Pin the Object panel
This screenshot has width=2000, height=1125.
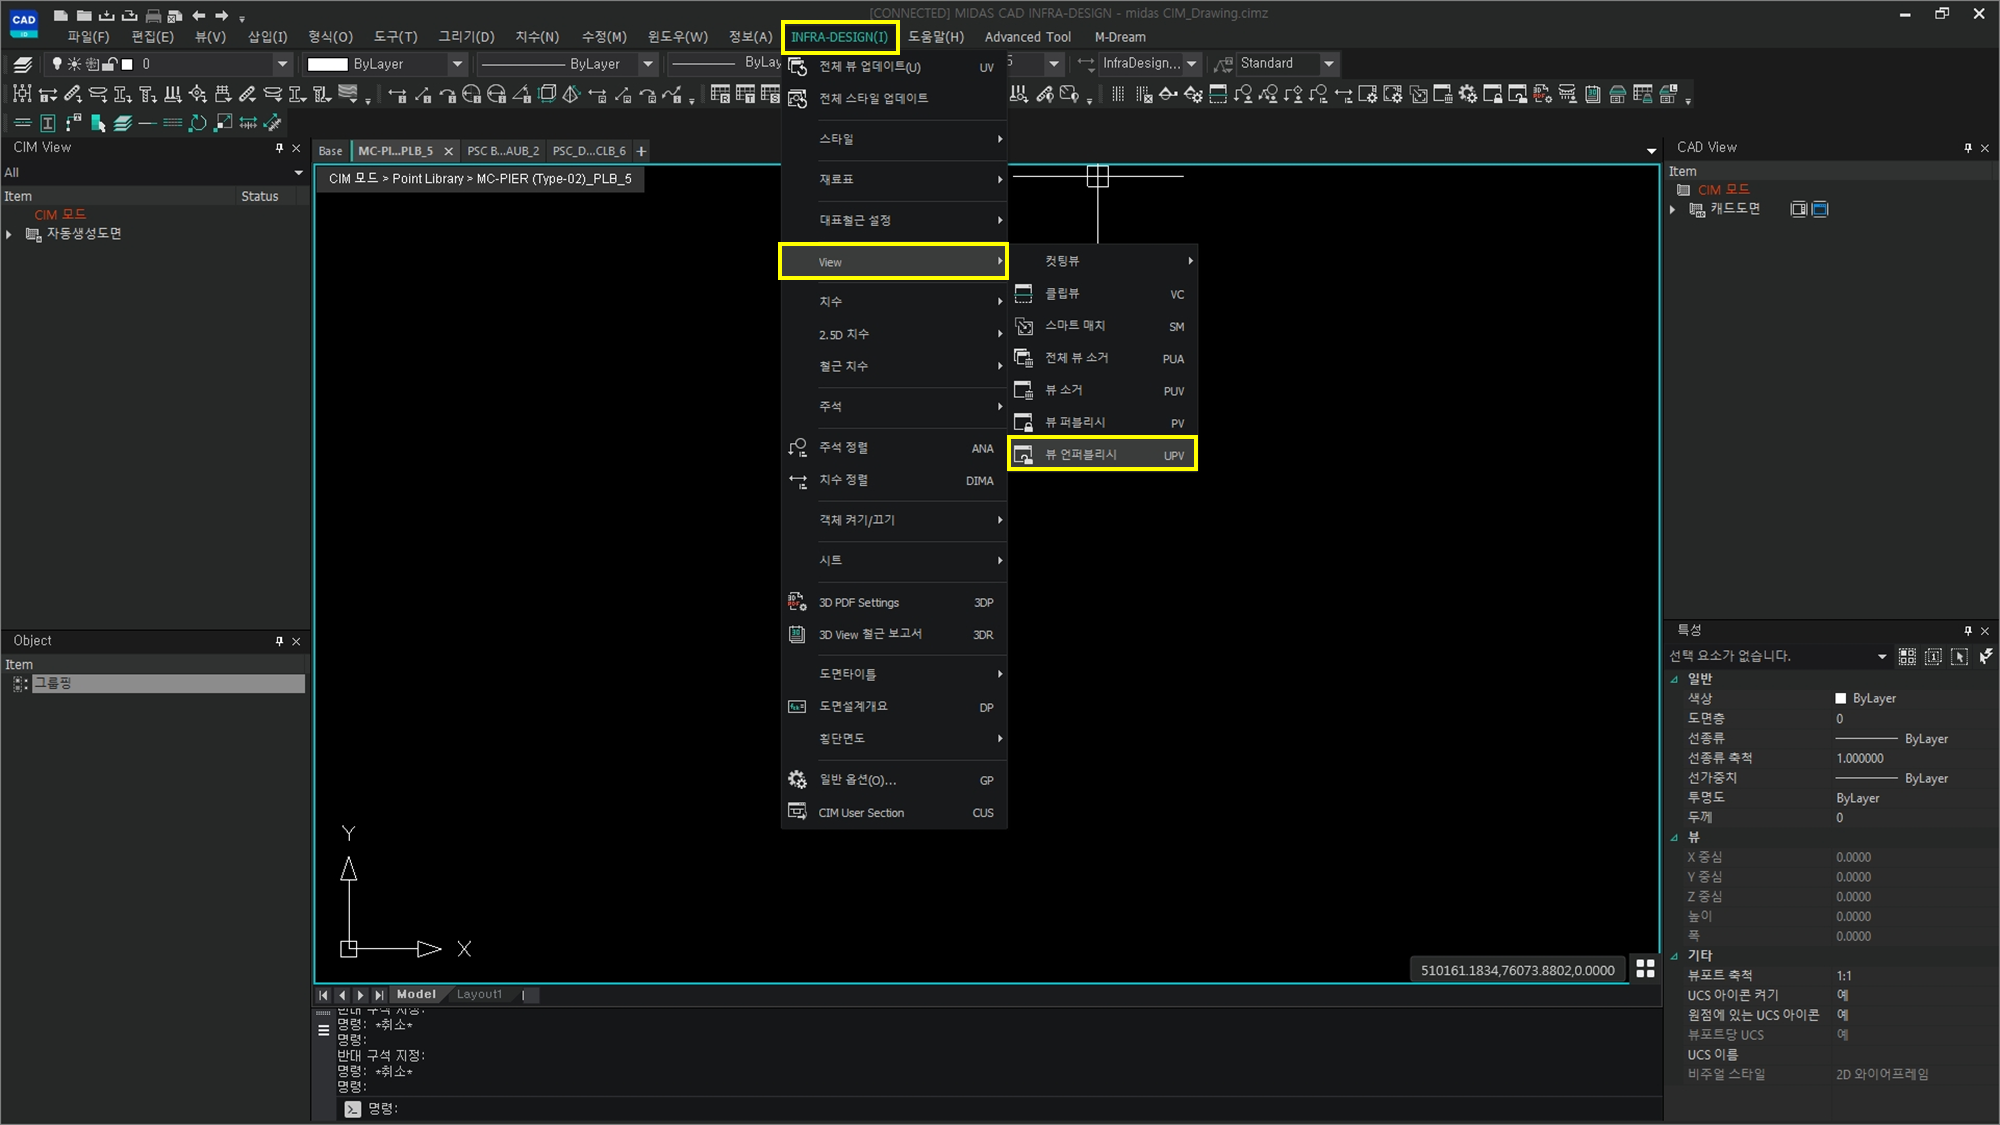pyautogui.click(x=279, y=641)
